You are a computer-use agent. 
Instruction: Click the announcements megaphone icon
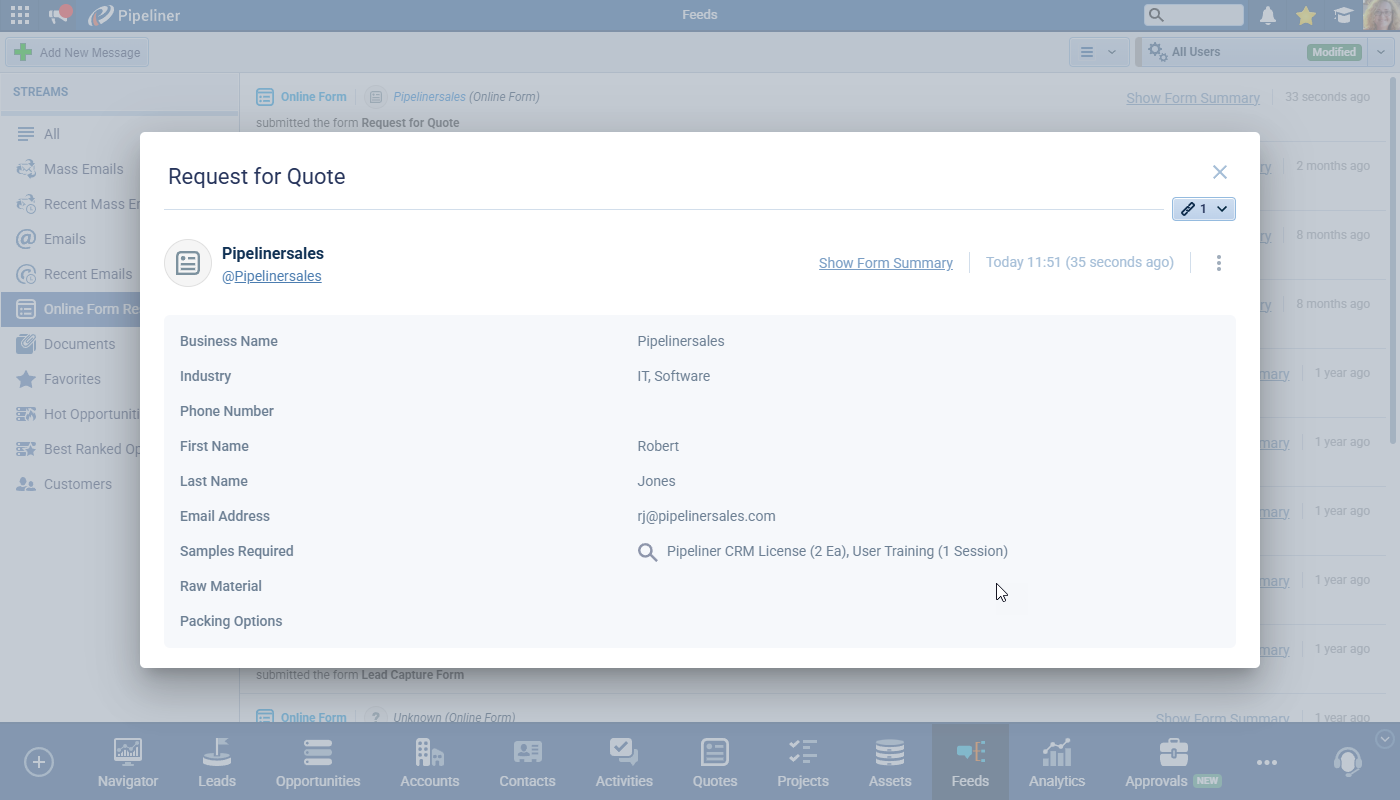pos(59,15)
